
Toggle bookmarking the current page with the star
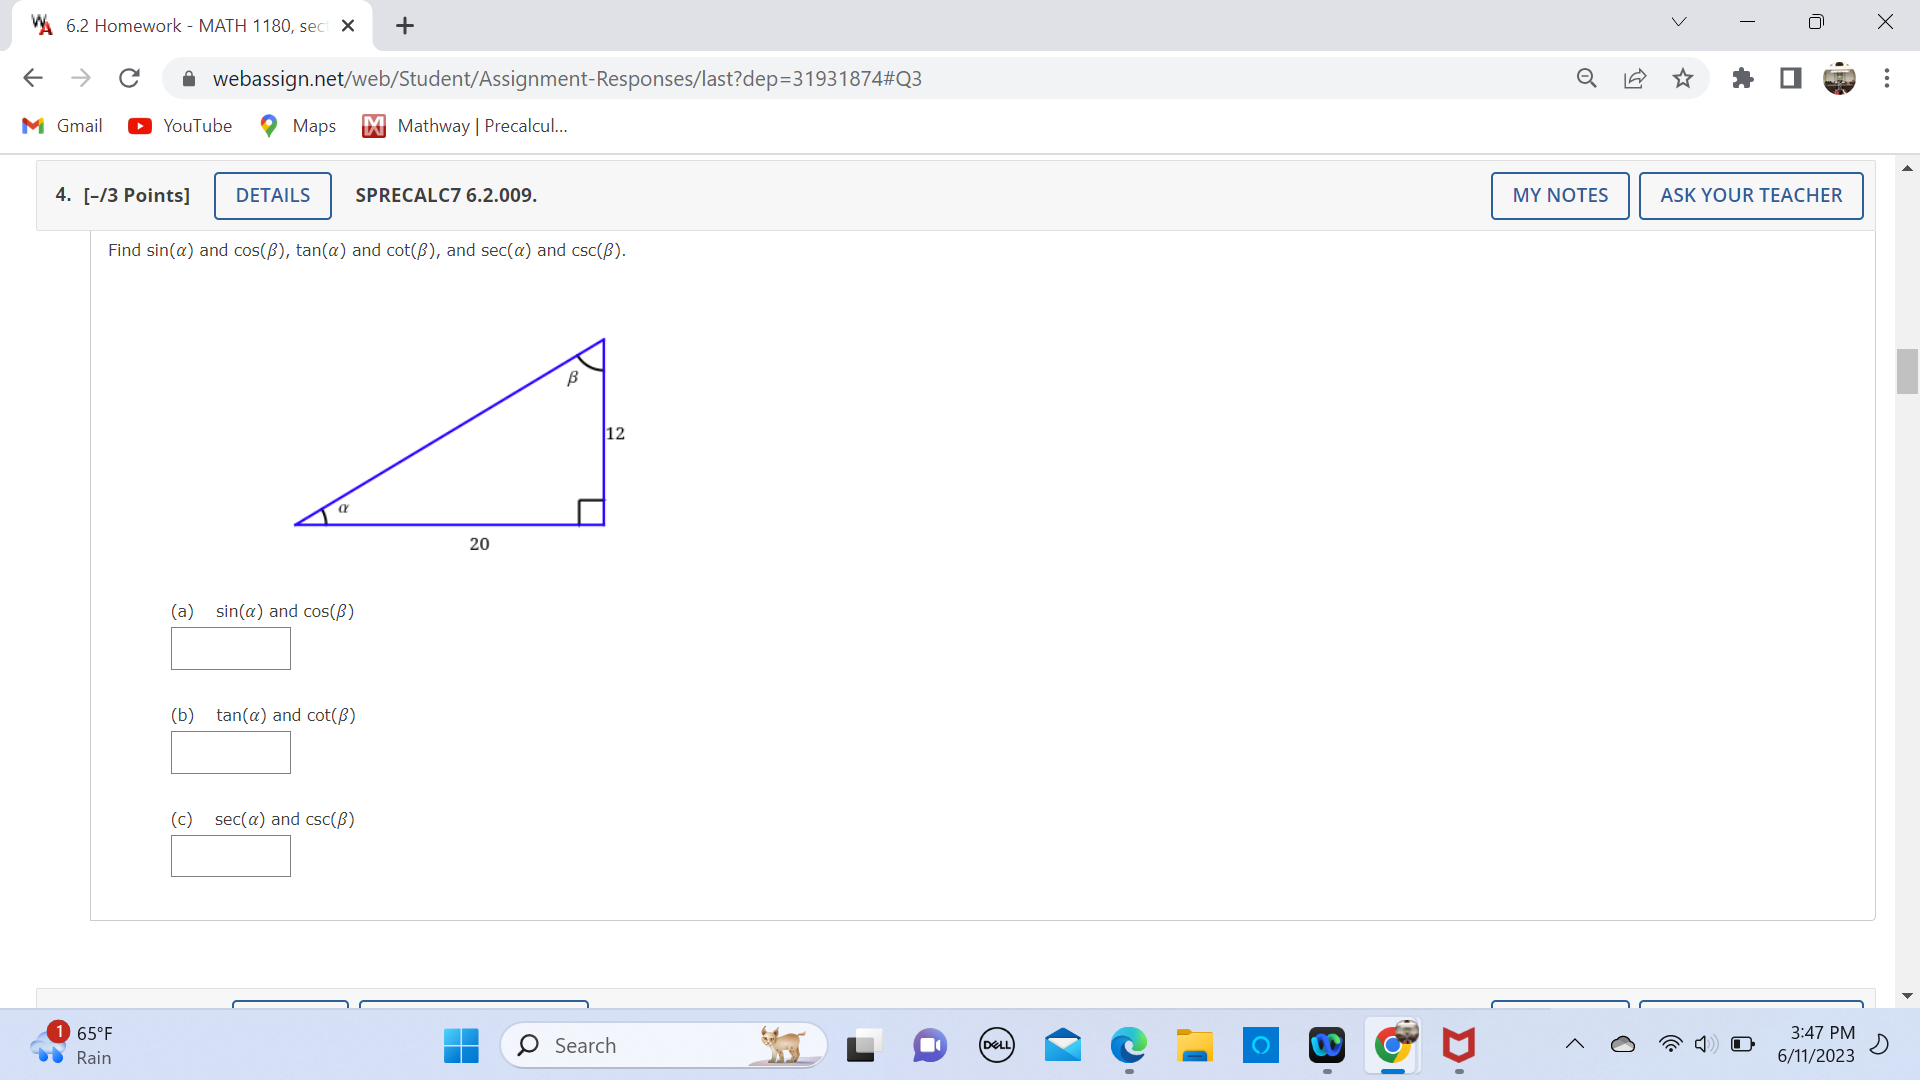1683,78
